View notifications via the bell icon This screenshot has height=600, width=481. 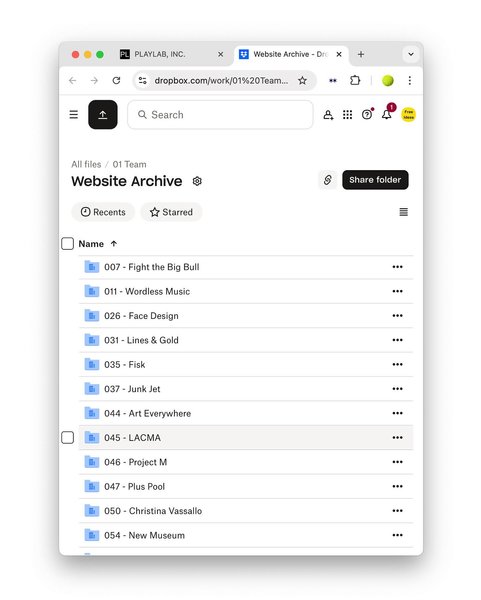(386, 114)
